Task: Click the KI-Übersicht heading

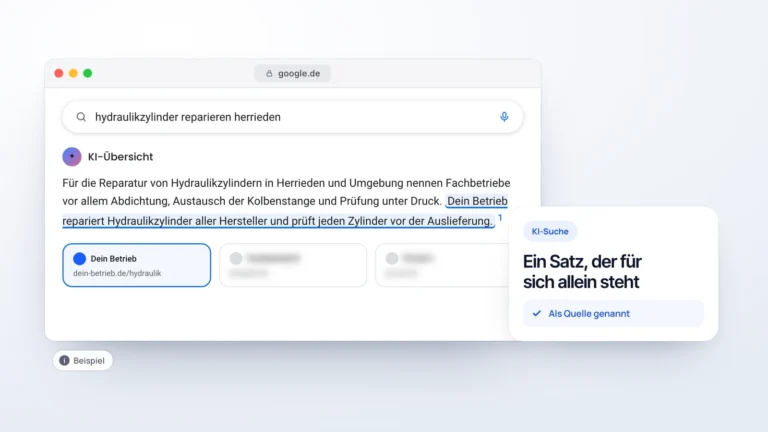Action: [x=120, y=157]
